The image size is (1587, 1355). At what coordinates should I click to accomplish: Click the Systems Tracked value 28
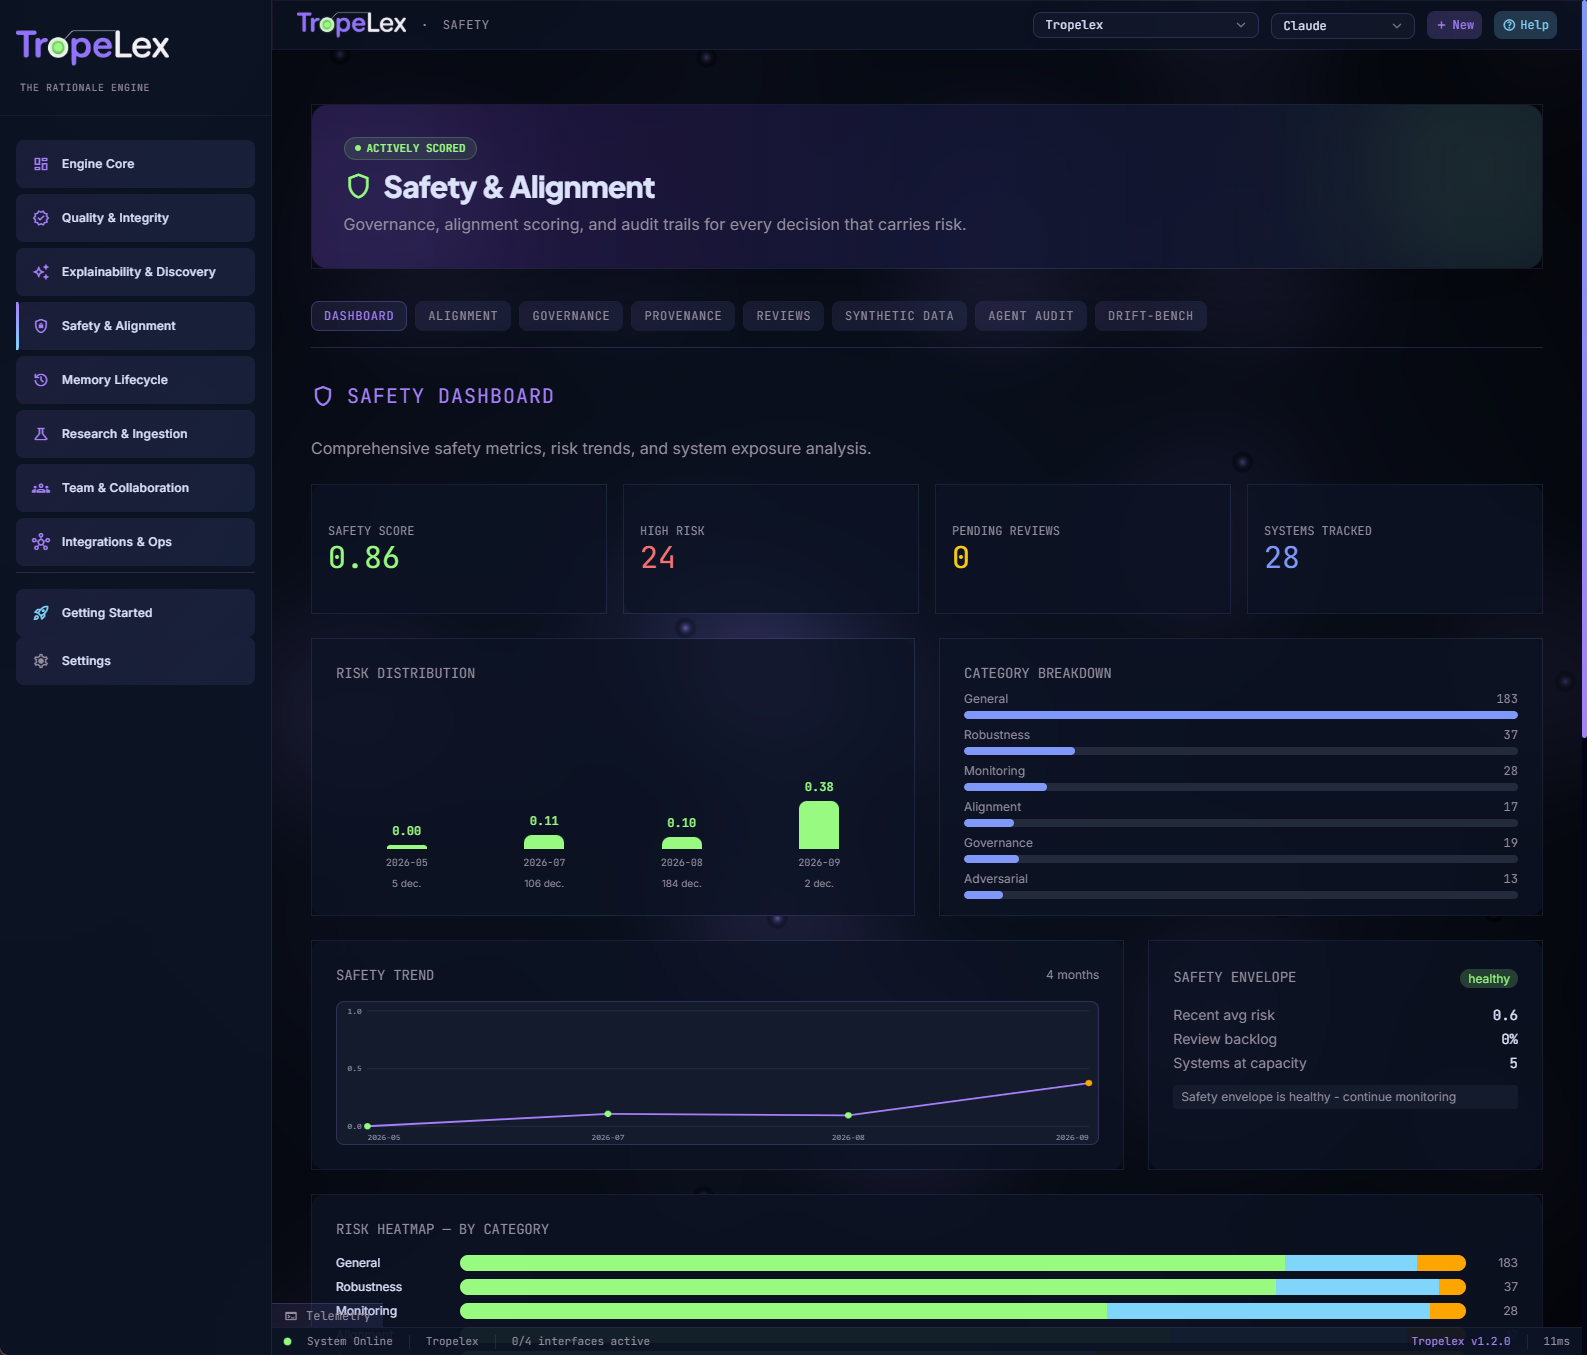(1282, 558)
